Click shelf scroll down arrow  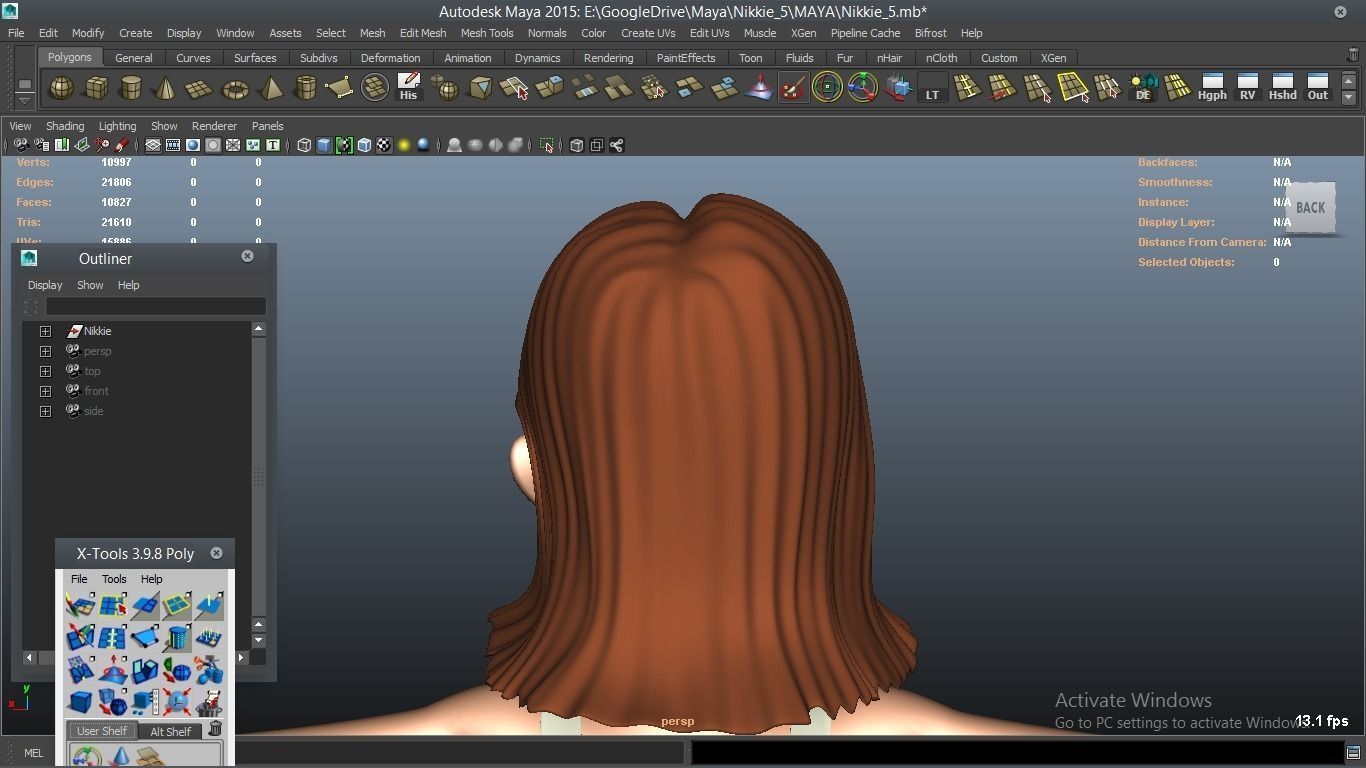tap(1349, 97)
